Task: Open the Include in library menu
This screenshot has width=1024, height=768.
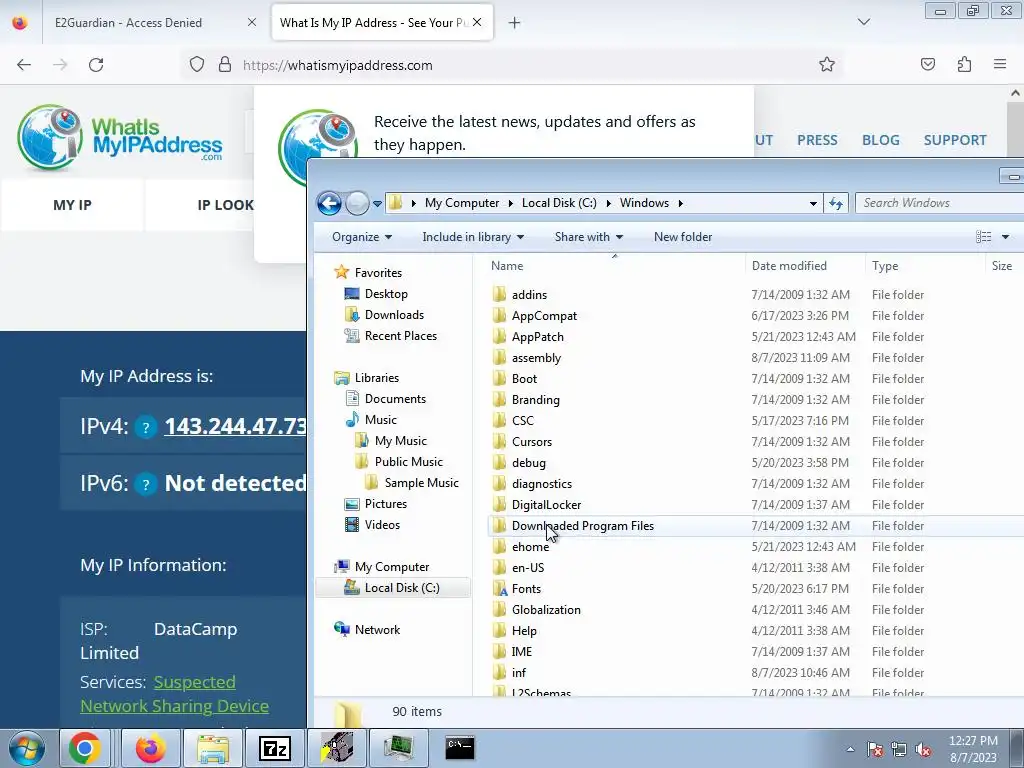Action: tap(473, 237)
